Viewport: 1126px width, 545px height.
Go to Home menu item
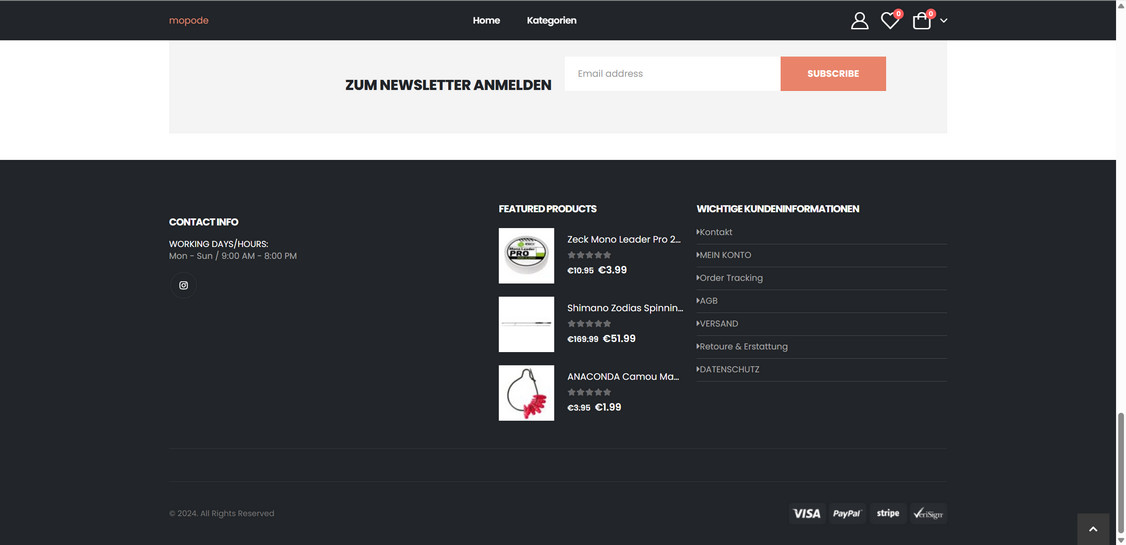pyautogui.click(x=486, y=20)
